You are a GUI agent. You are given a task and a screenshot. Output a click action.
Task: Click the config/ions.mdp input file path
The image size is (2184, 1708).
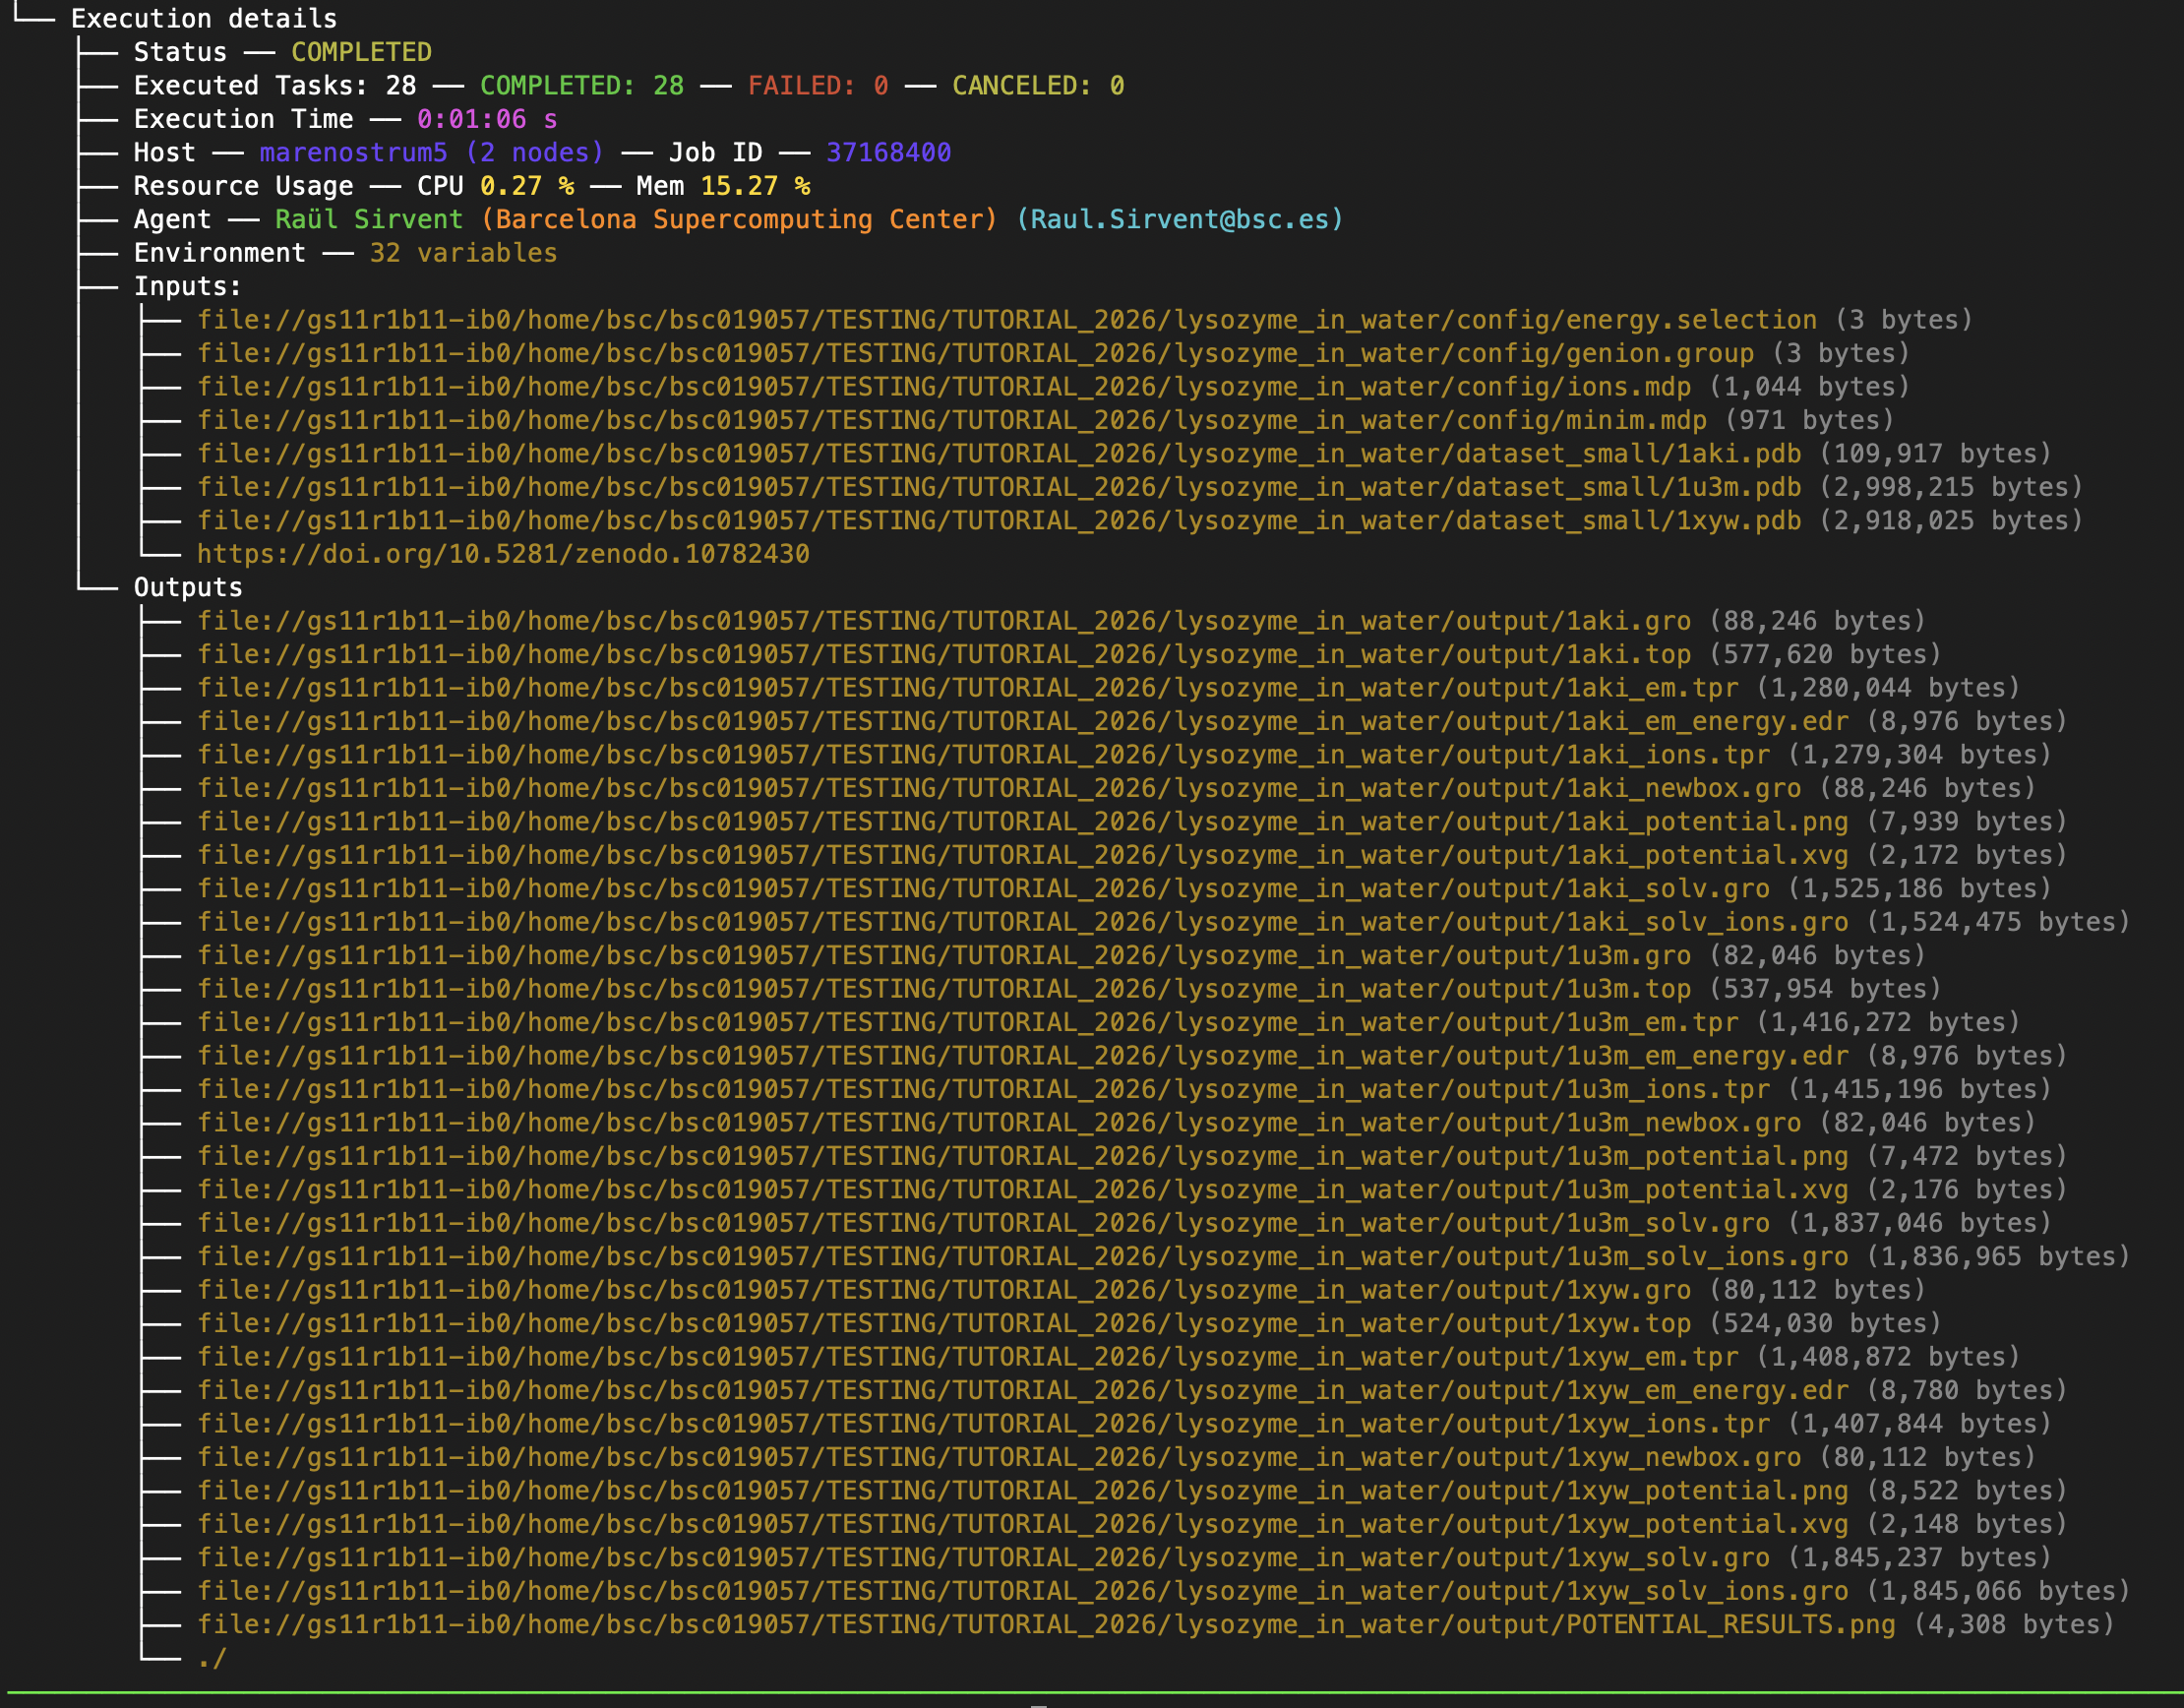944,387
